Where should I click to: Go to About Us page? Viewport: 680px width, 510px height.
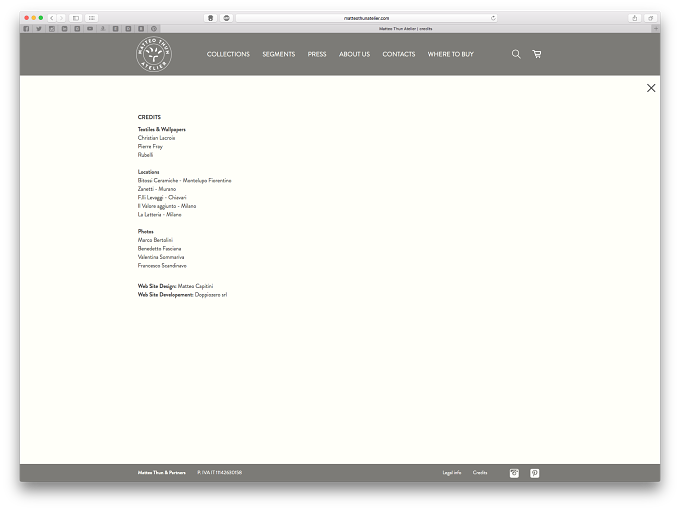point(354,54)
